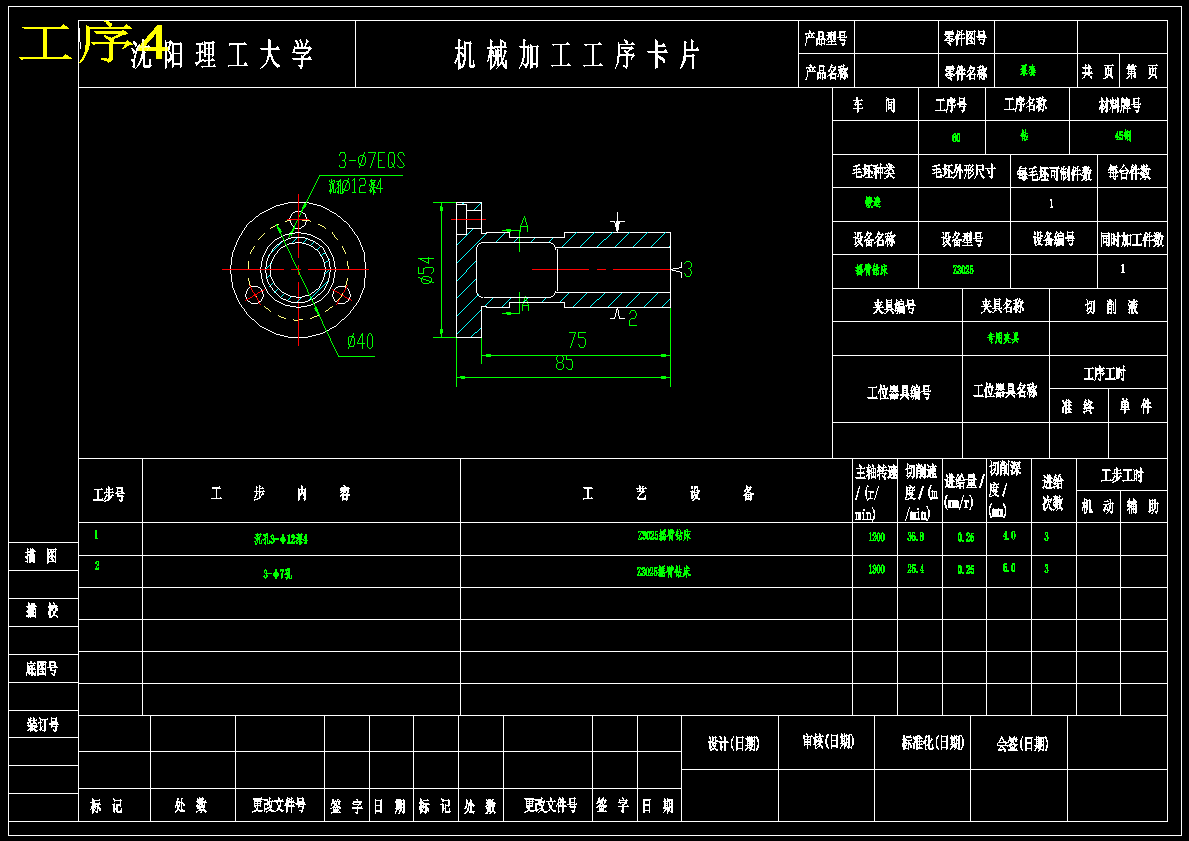
Task: Click the title 机械加工工序卡片
Action: [x=576, y=55]
